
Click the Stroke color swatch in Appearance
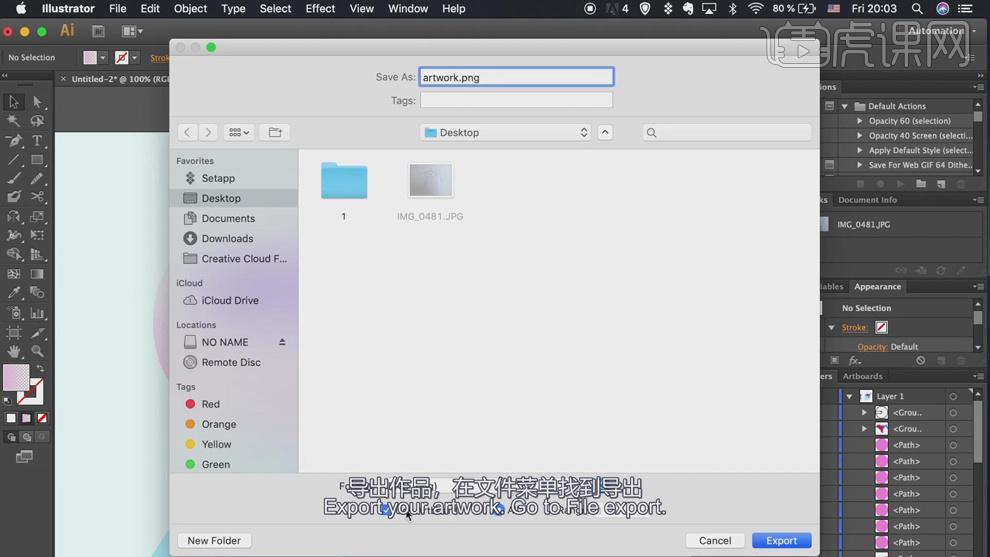coord(881,327)
